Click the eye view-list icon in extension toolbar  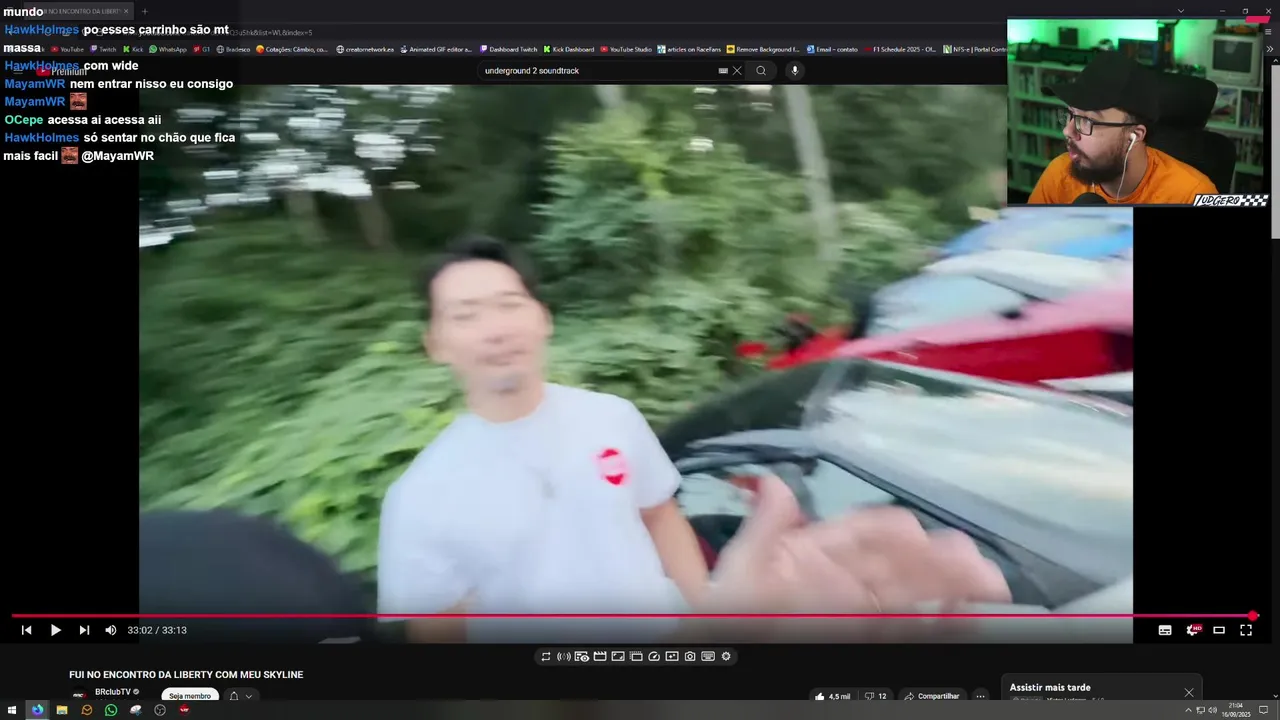coord(582,656)
